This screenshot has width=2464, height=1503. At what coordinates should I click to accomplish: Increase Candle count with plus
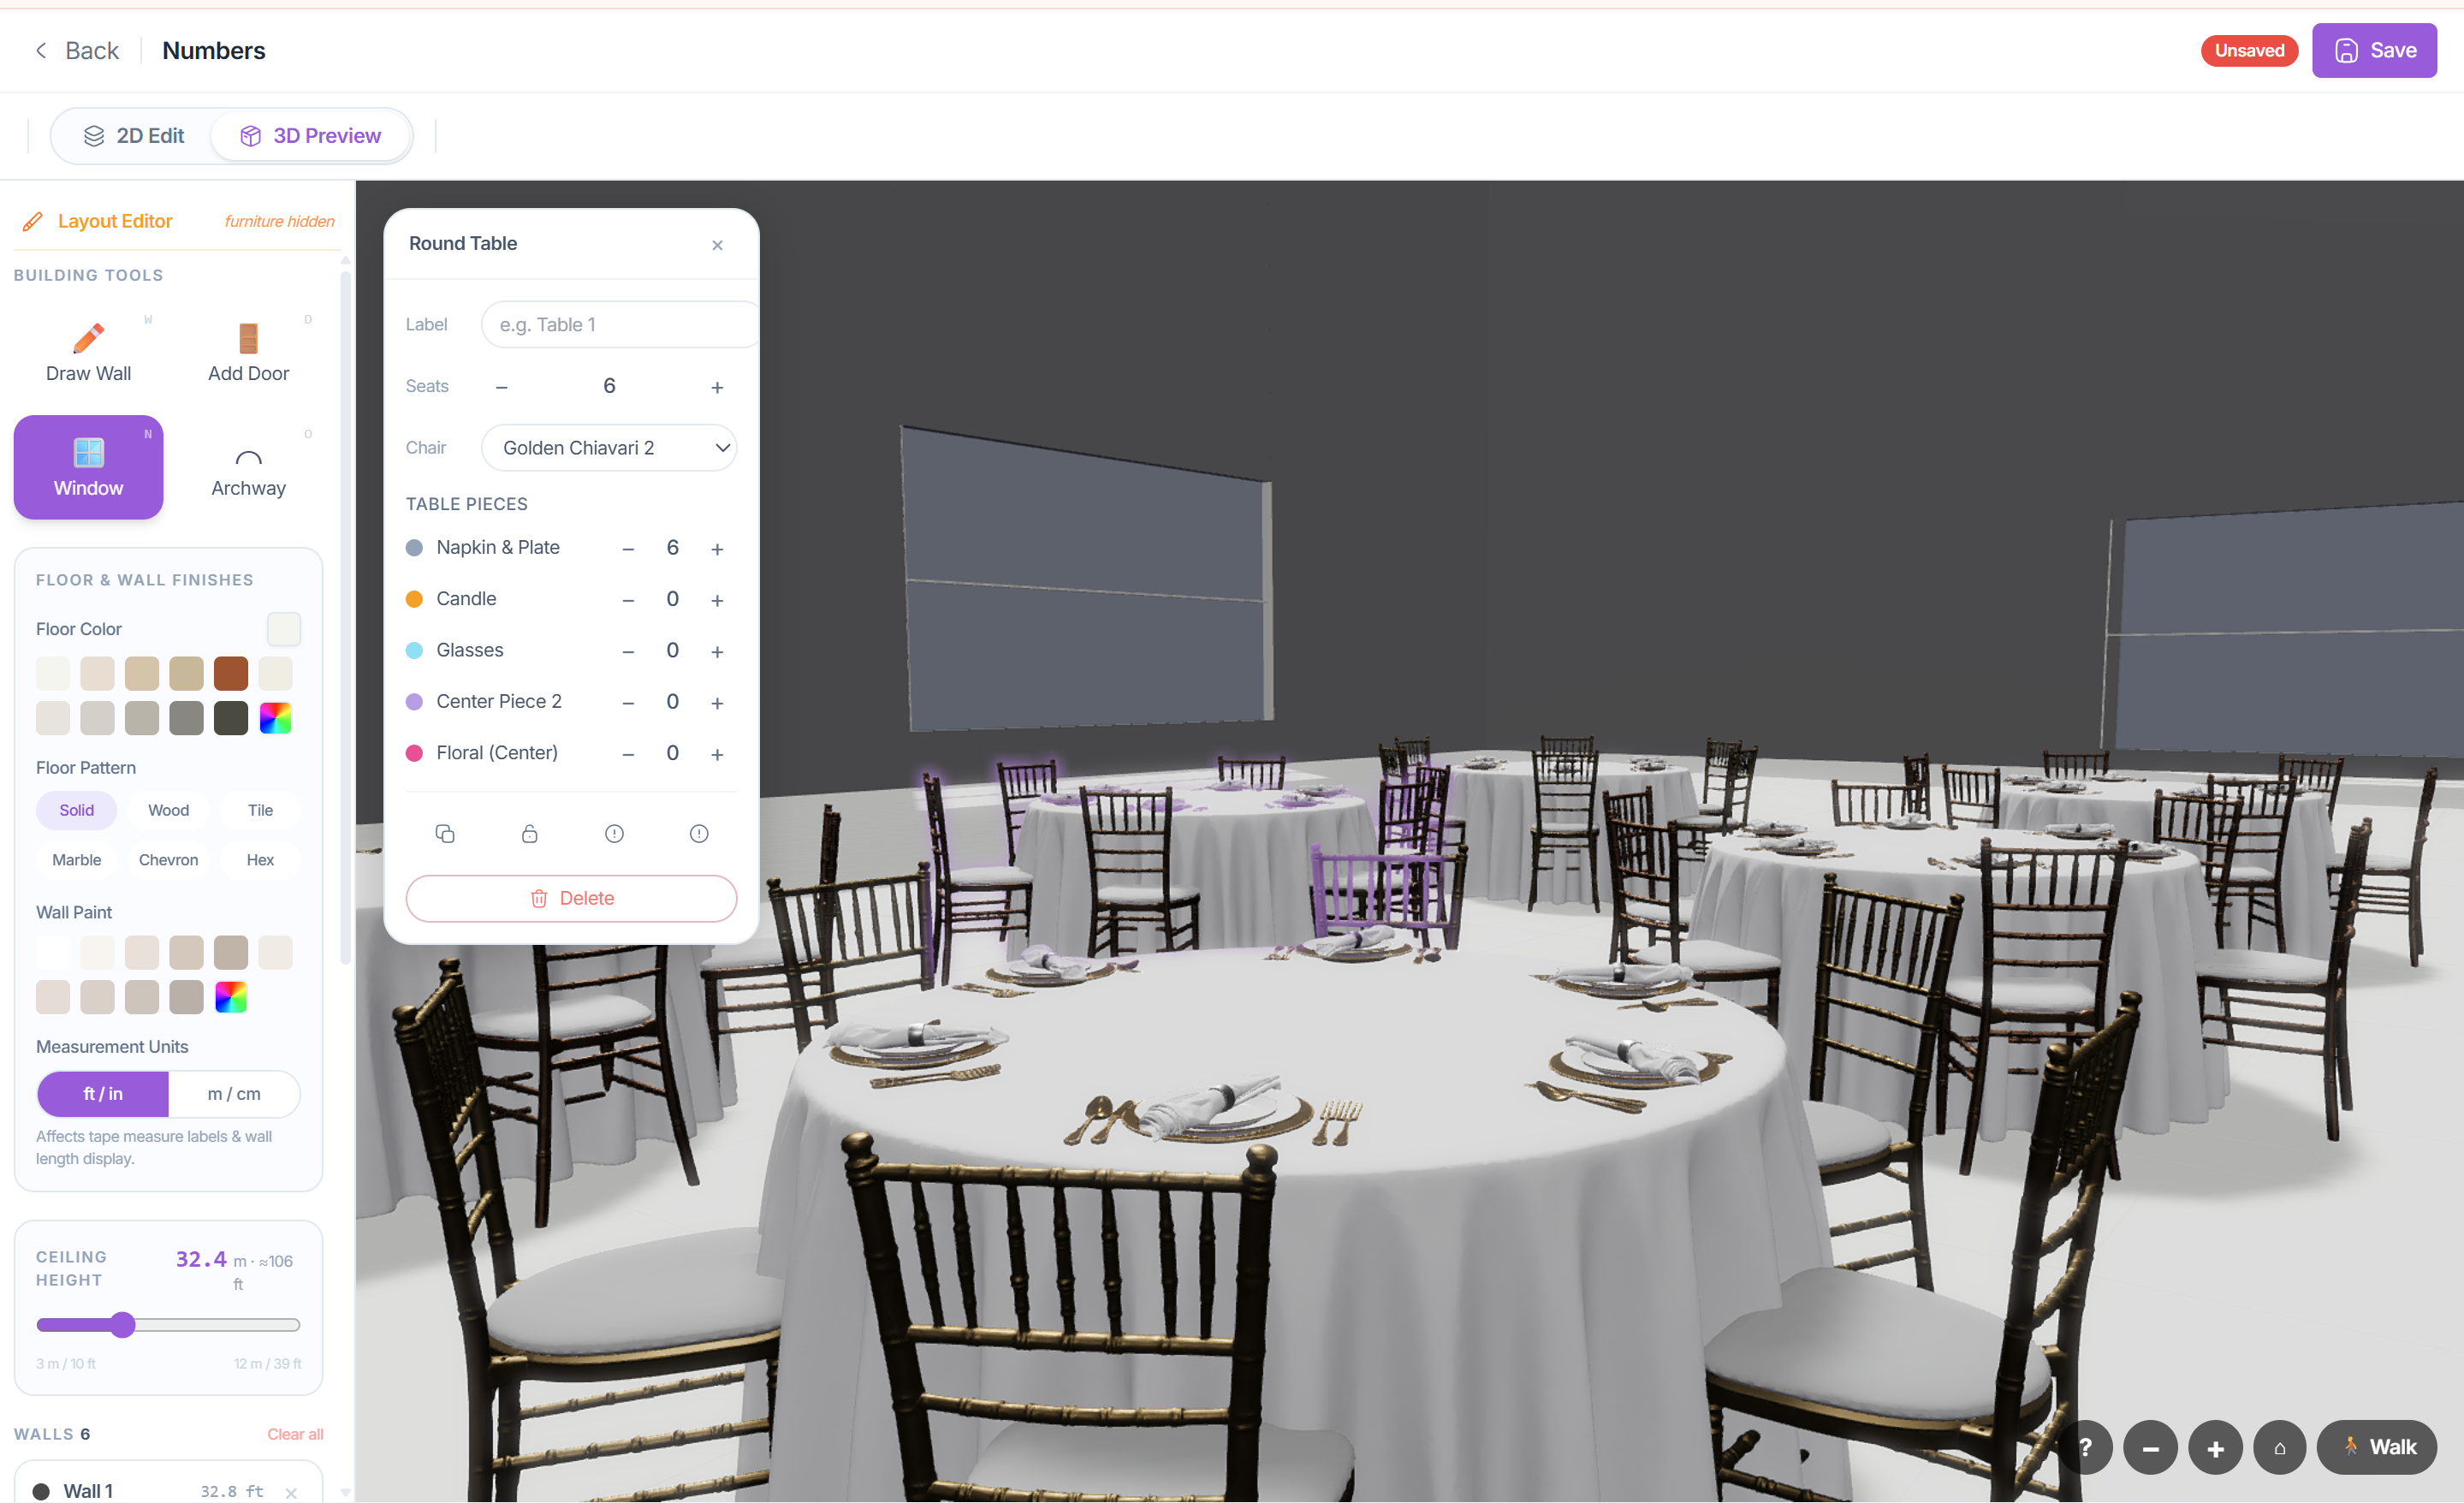click(717, 600)
